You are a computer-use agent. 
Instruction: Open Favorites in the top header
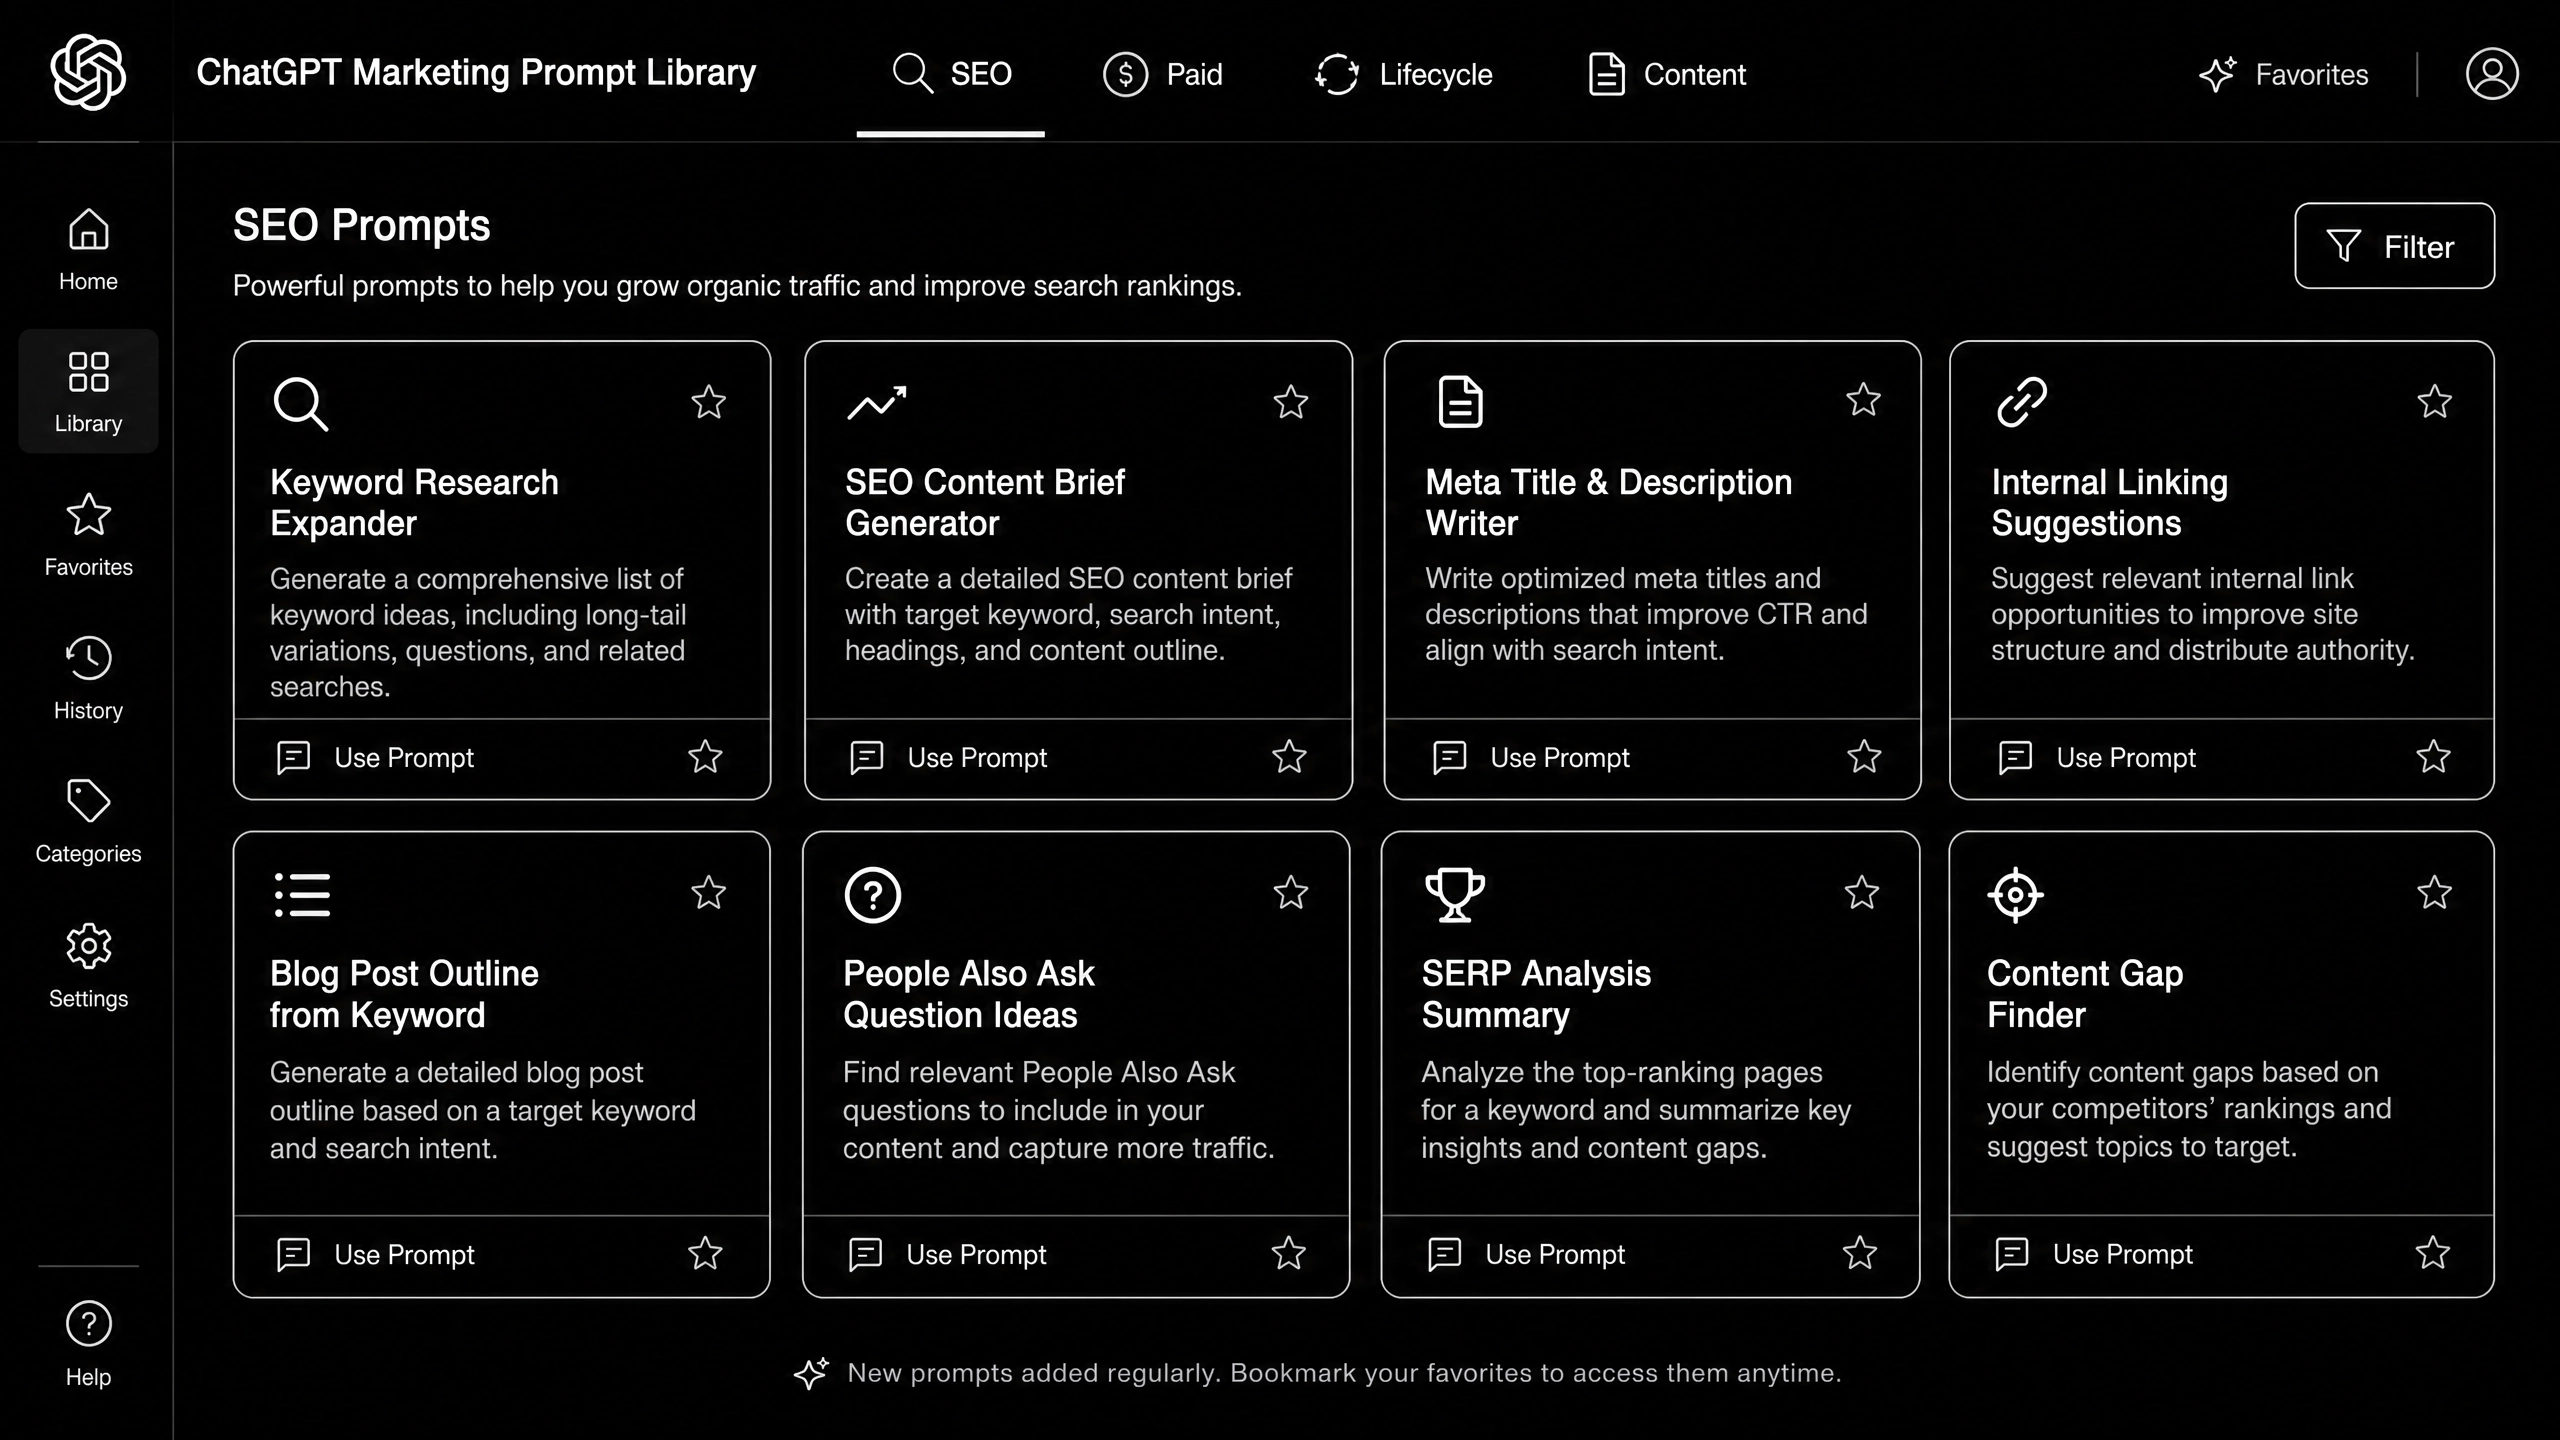2283,74
